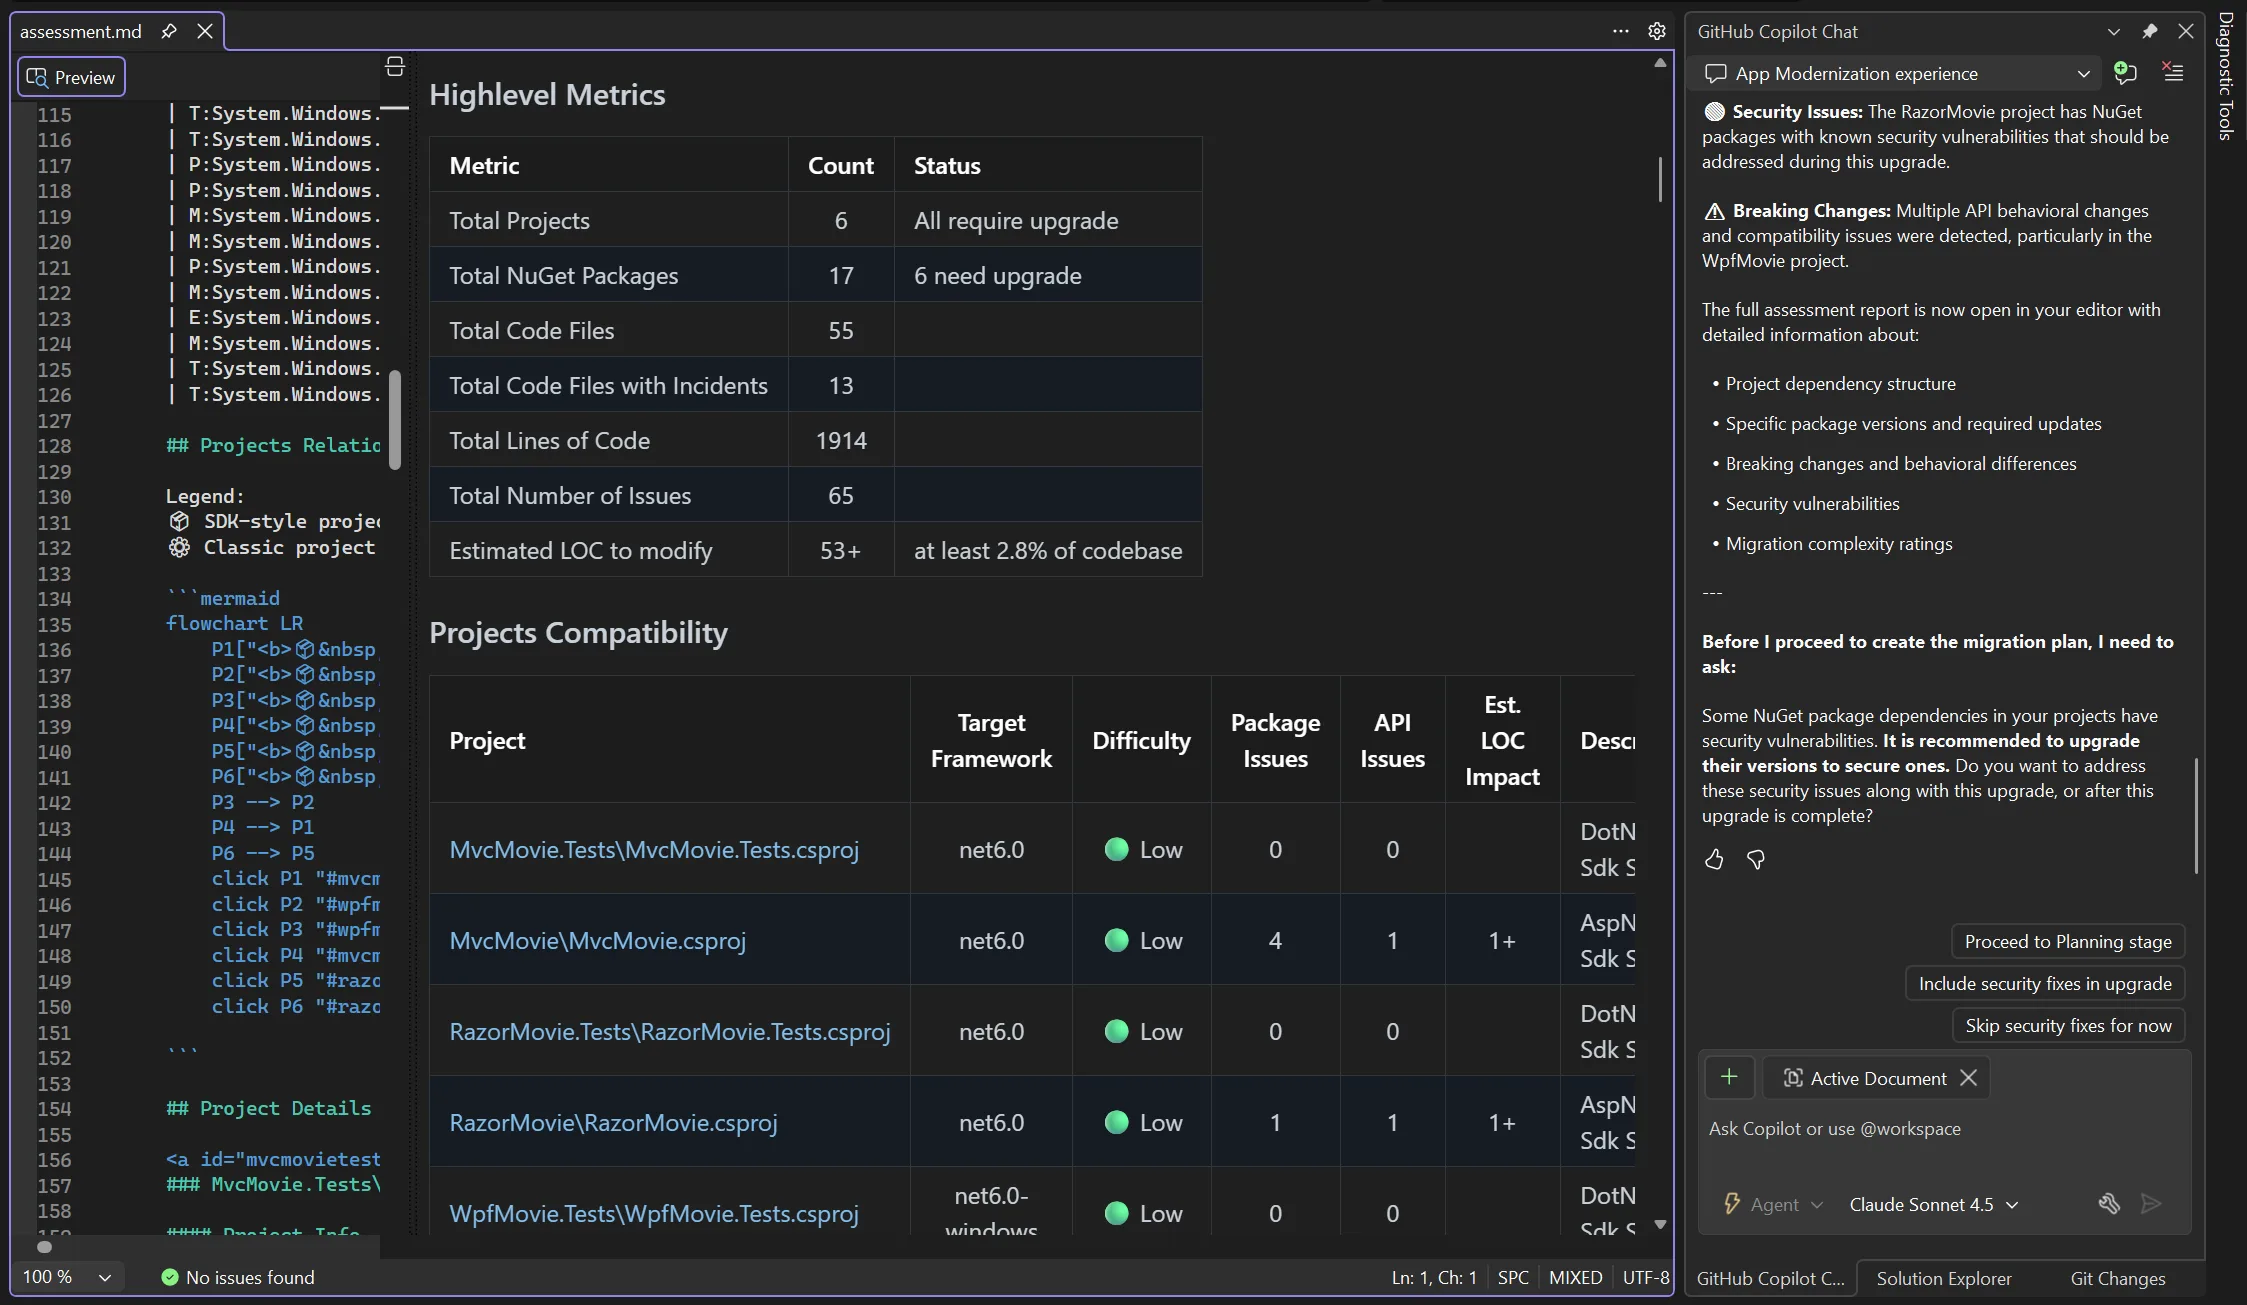Viewport: 2247px width, 1305px height.
Task: Toggle split editor orientation icon
Action: tap(395, 67)
